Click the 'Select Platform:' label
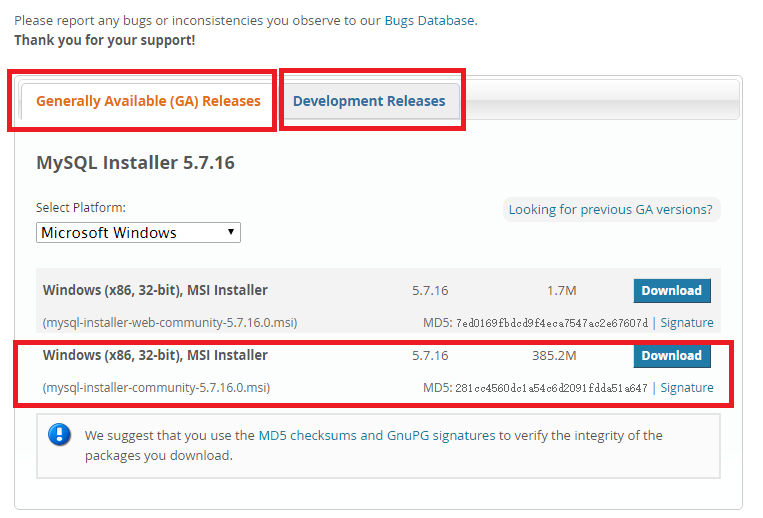763x518 pixels. click(x=81, y=208)
